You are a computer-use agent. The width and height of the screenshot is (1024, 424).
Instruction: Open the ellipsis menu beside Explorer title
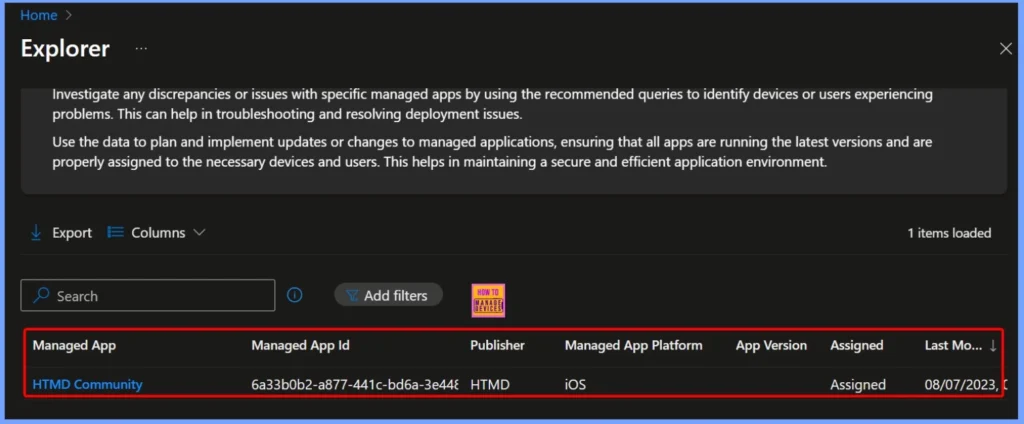(x=141, y=49)
